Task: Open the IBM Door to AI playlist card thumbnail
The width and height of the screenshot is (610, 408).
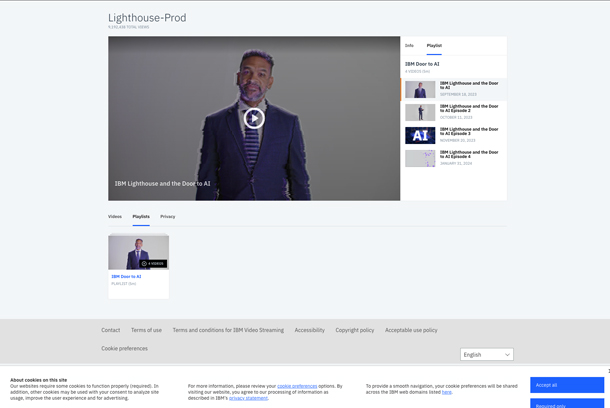Action: click(138, 252)
